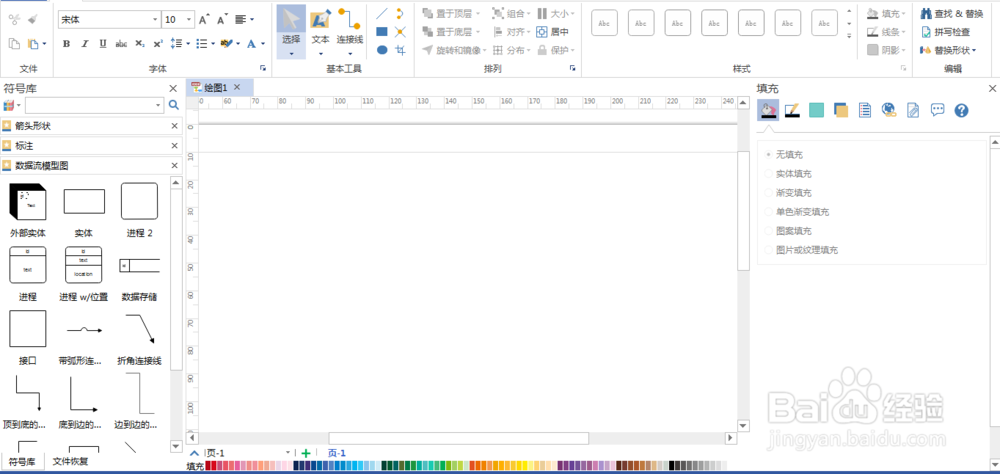Select the pointer (选择) tool
The image size is (1000, 474).
coord(291,31)
